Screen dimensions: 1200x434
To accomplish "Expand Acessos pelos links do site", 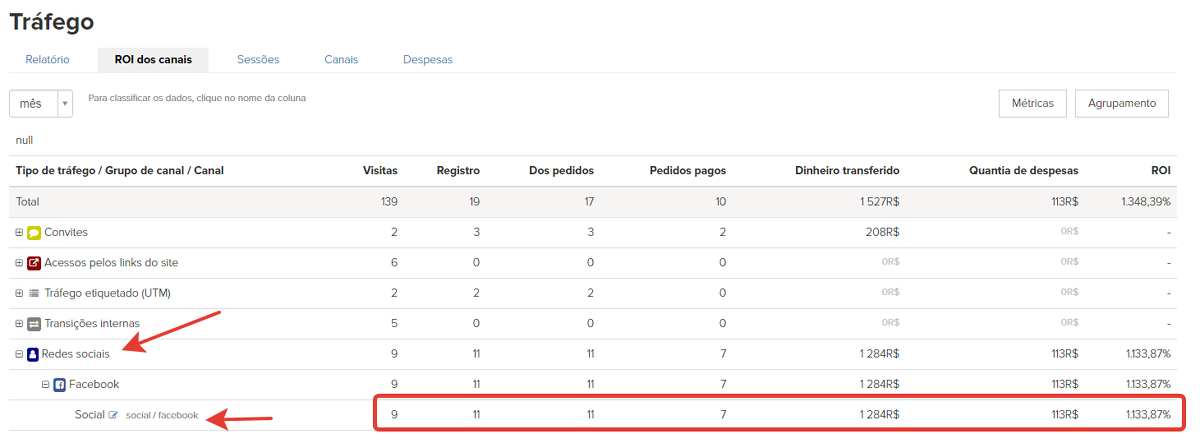I will pyautogui.click(x=19, y=263).
